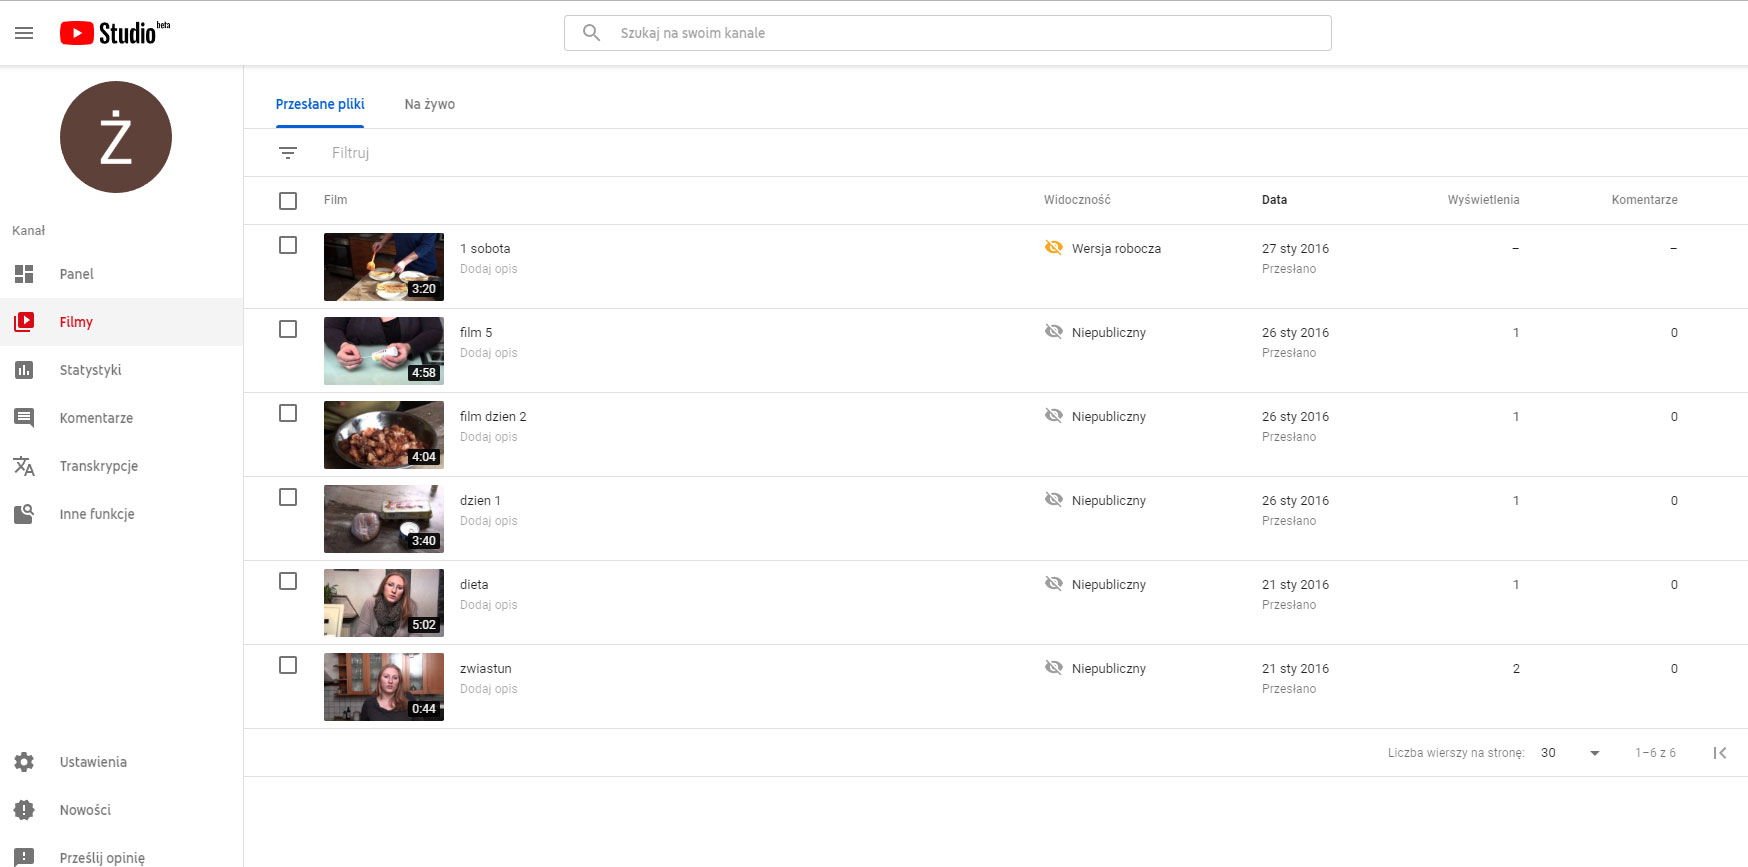The width and height of the screenshot is (1748, 867).
Task: Switch to the "Na żywo" tab
Action: [429, 104]
